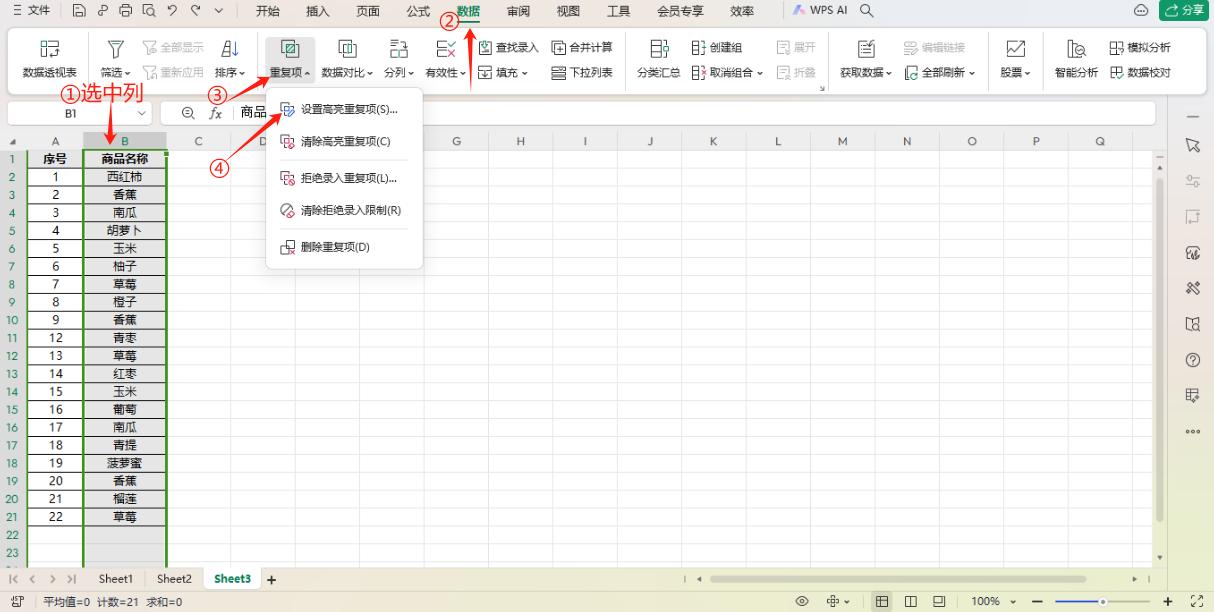Click the 下拉列表 dropdown list tool
Image resolution: width=1214 pixels, height=612 pixels.
[x=583, y=72]
